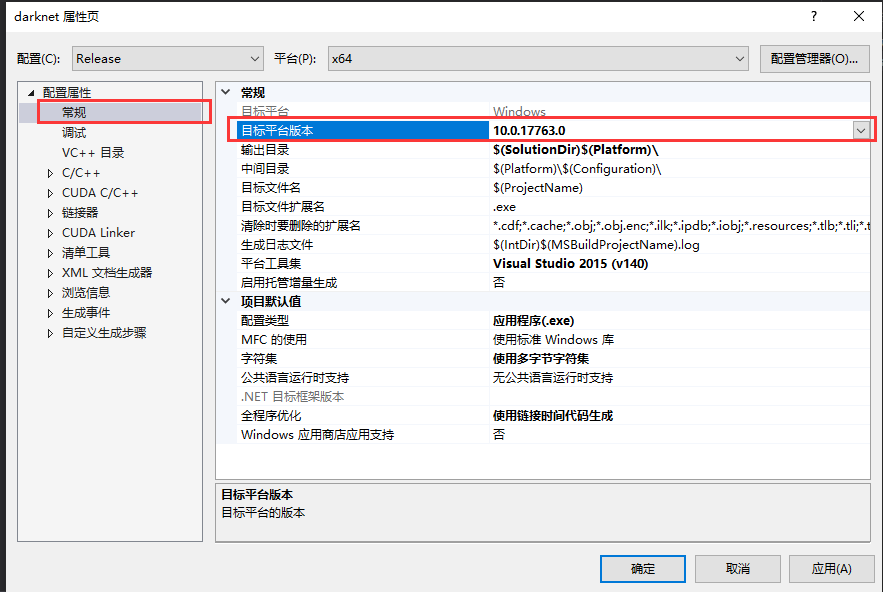Open the 配置 Release dropdown
Screen dimensions: 883x592
coord(168,59)
